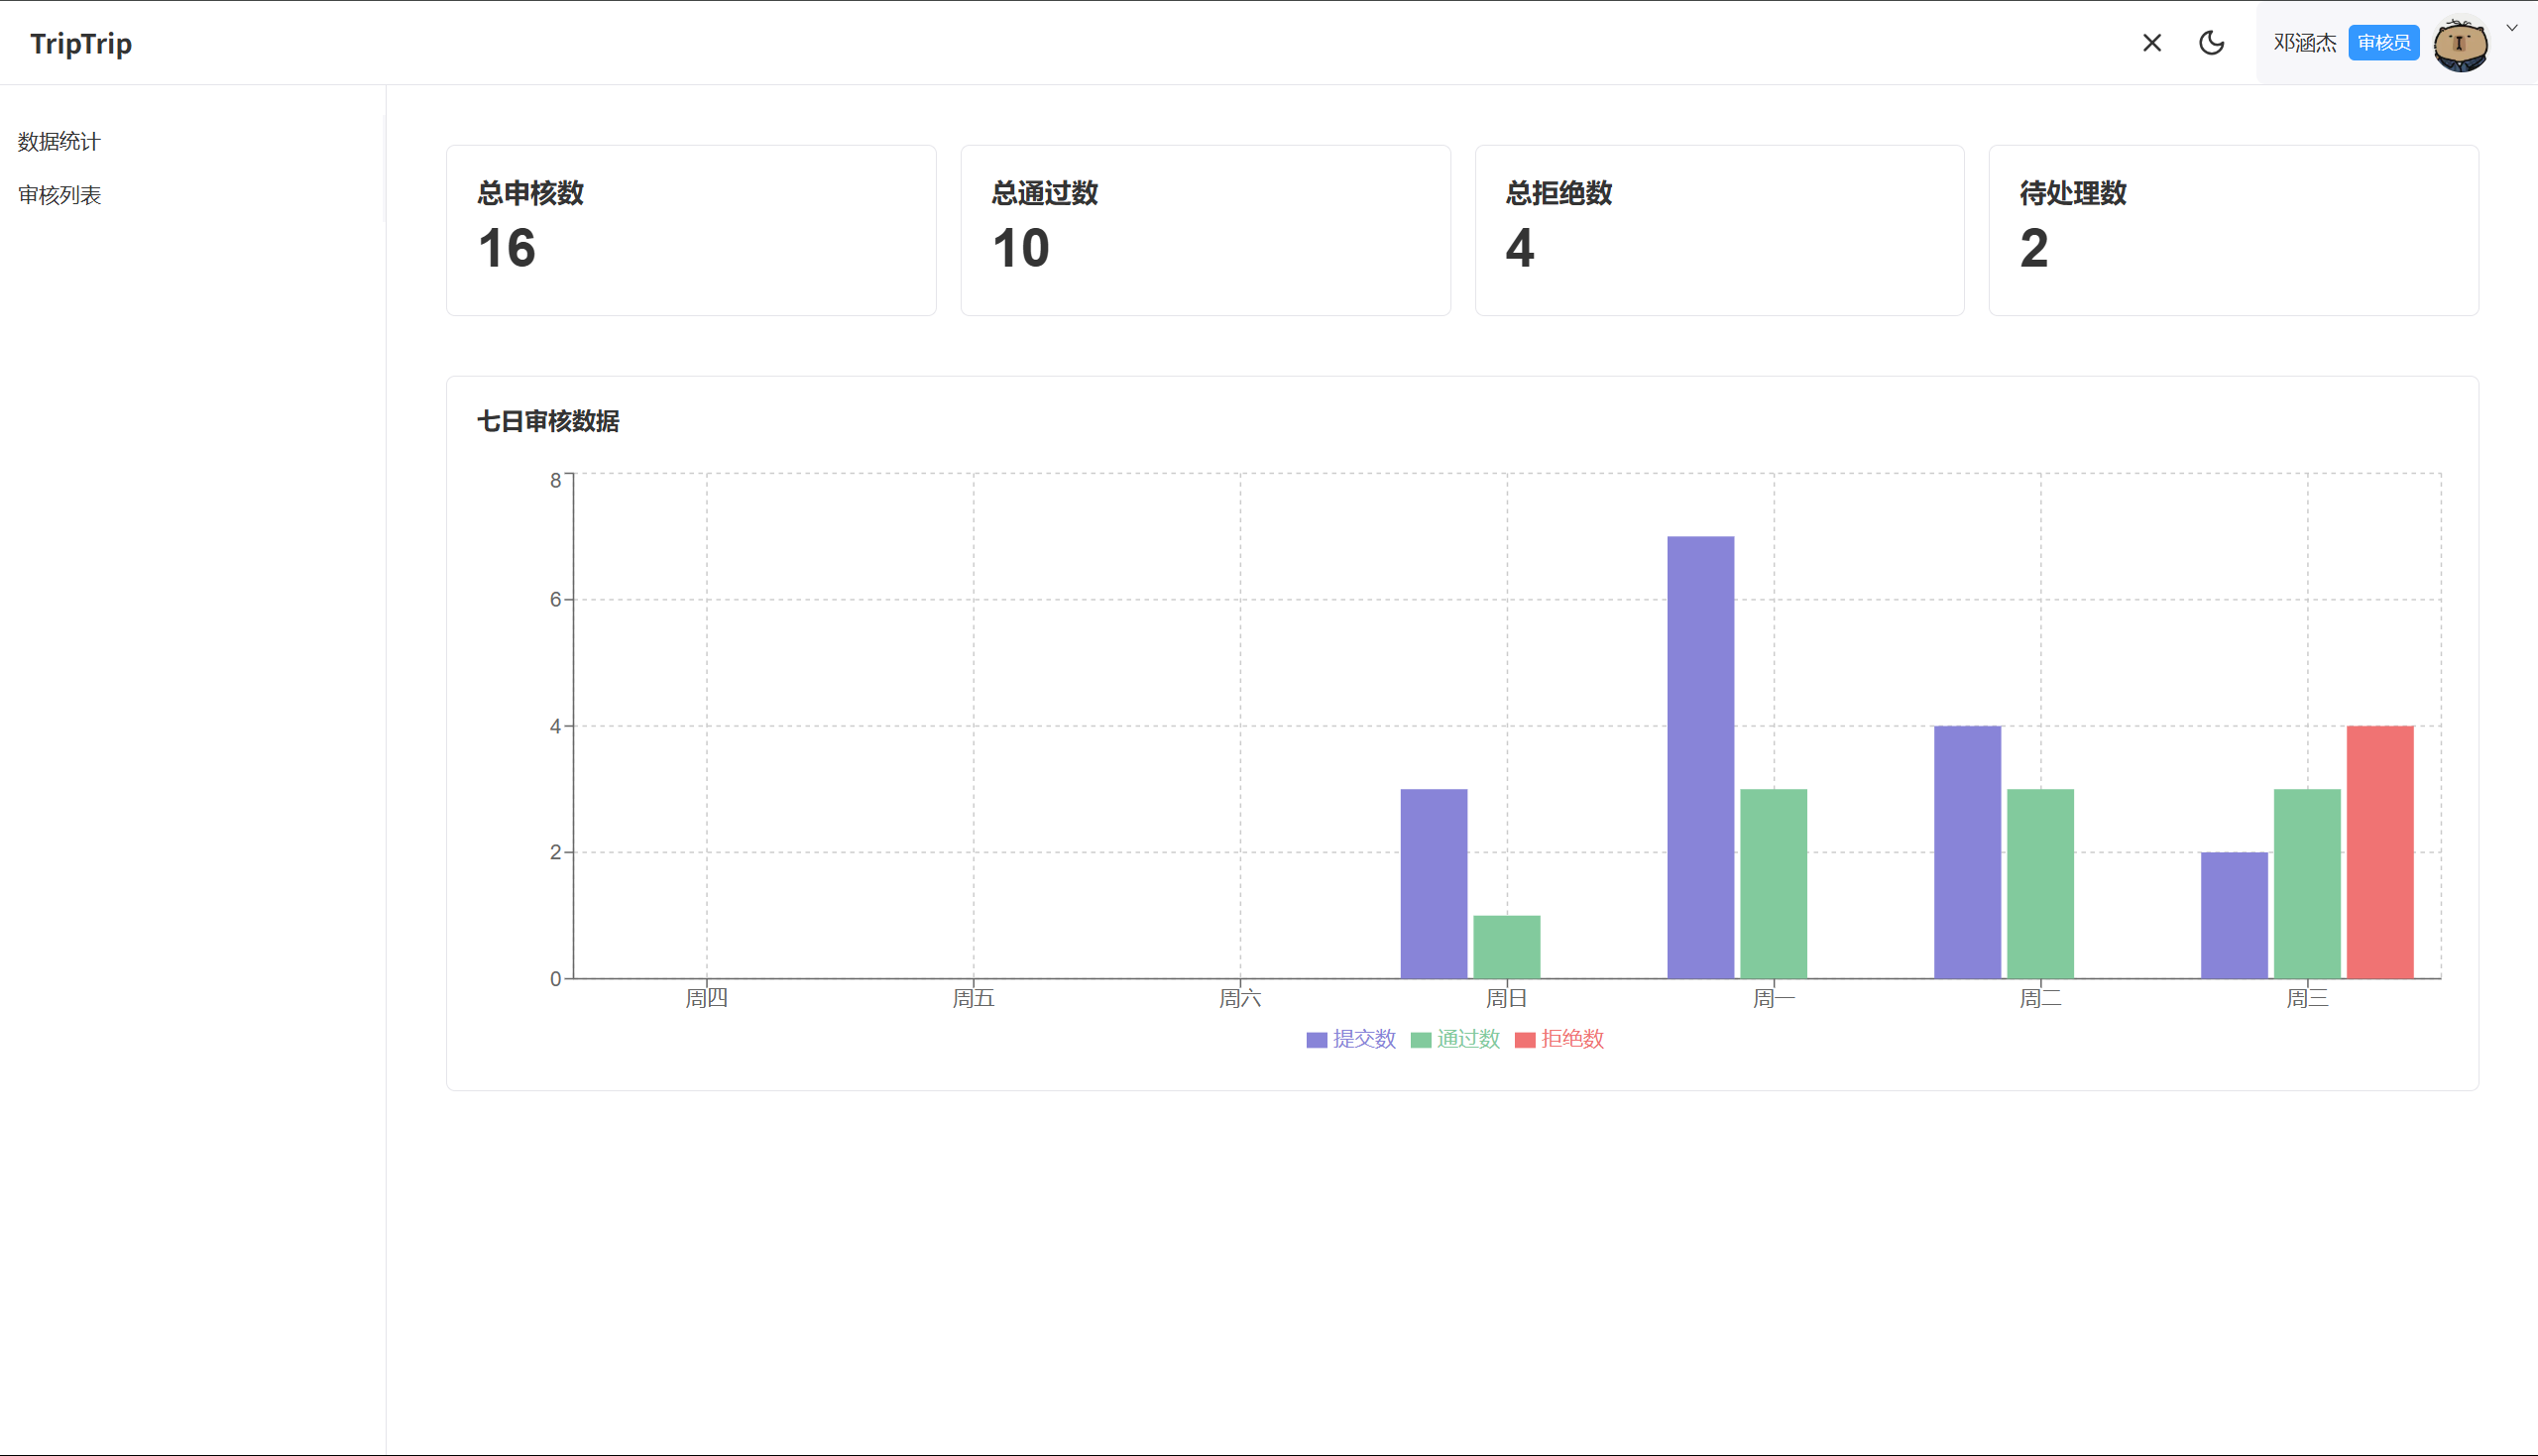Toggle 拒绝数 legend red swatch
Image resolution: width=2538 pixels, height=1456 pixels.
[1524, 1040]
